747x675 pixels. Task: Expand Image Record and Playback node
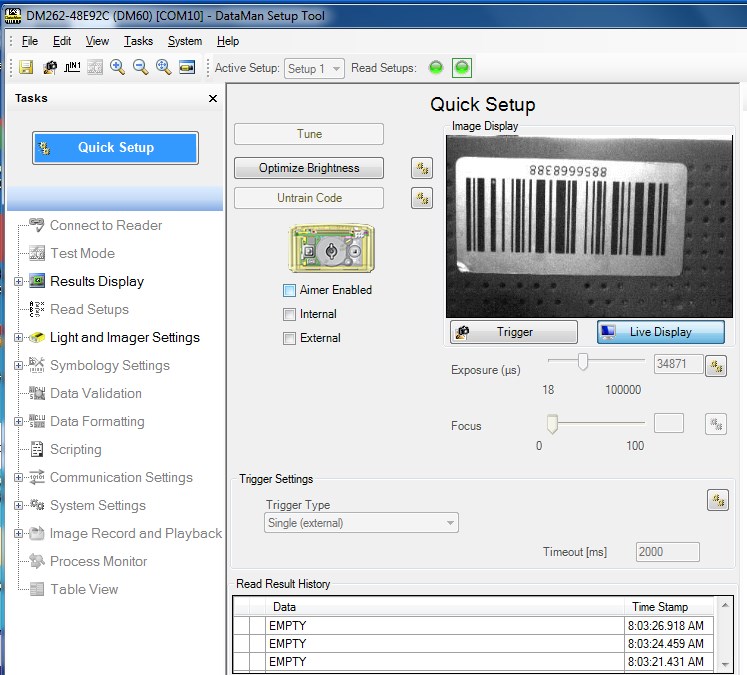(18, 534)
